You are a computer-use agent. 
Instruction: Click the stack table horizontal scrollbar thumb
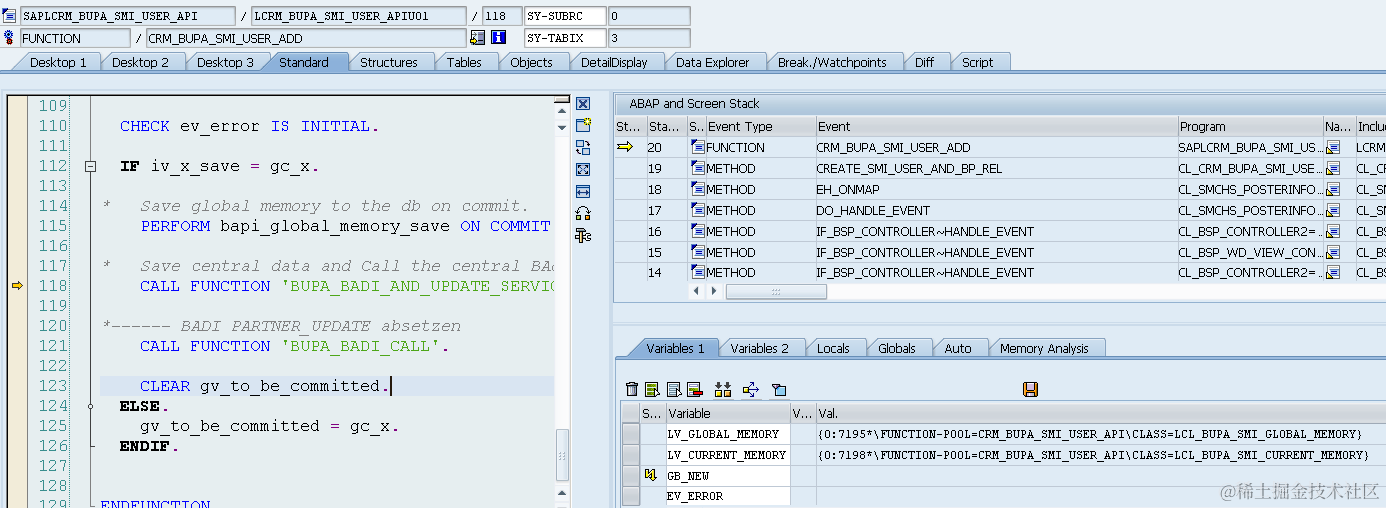pos(776,291)
